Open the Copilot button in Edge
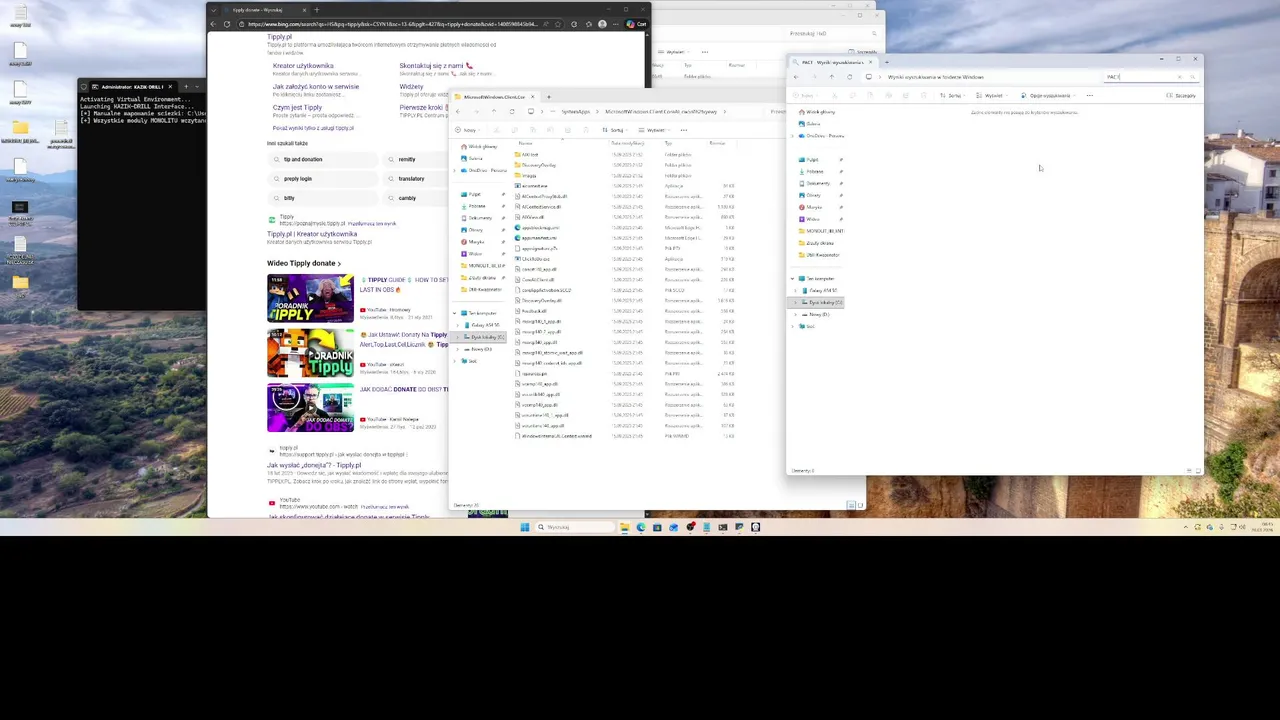 (638, 24)
